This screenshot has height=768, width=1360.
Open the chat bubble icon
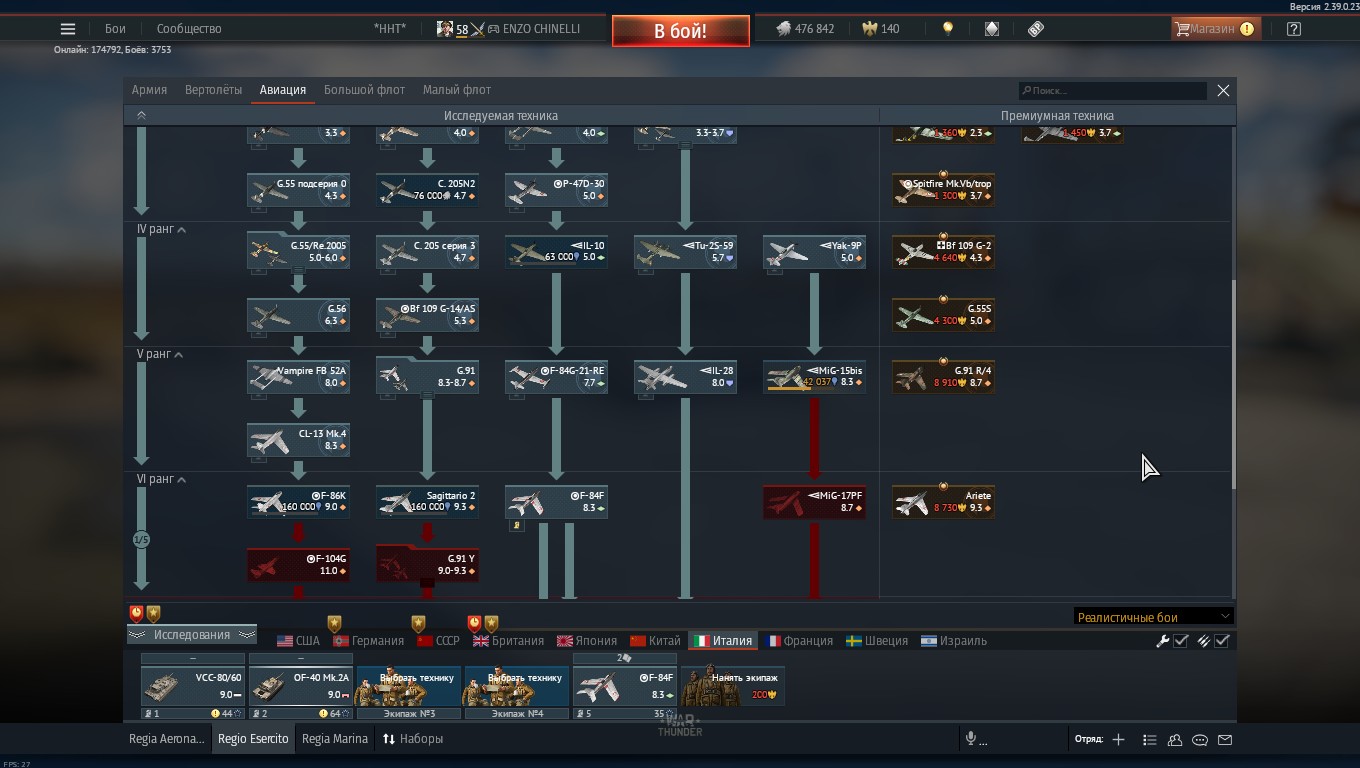coord(1200,739)
